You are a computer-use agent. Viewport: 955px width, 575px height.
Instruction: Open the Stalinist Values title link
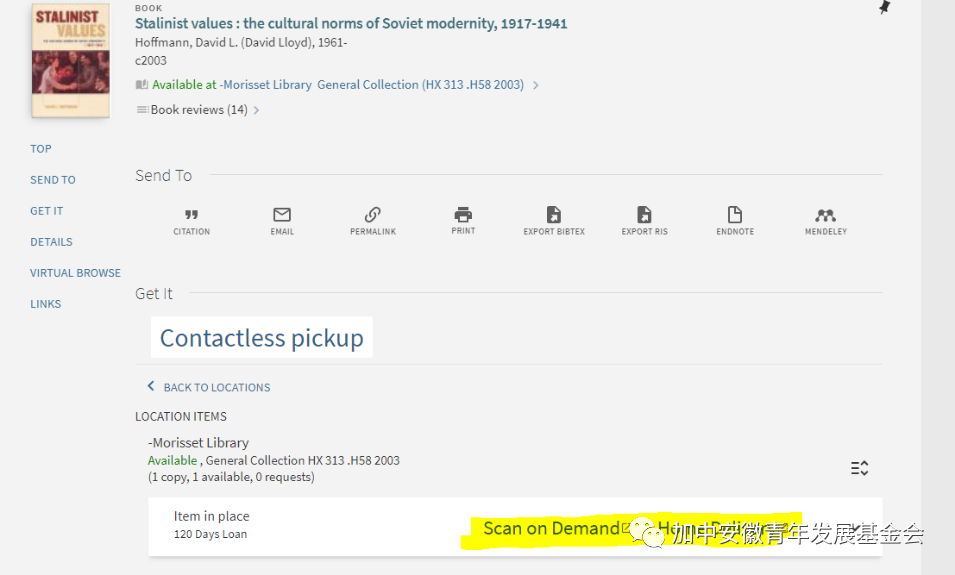pyautogui.click(x=351, y=23)
